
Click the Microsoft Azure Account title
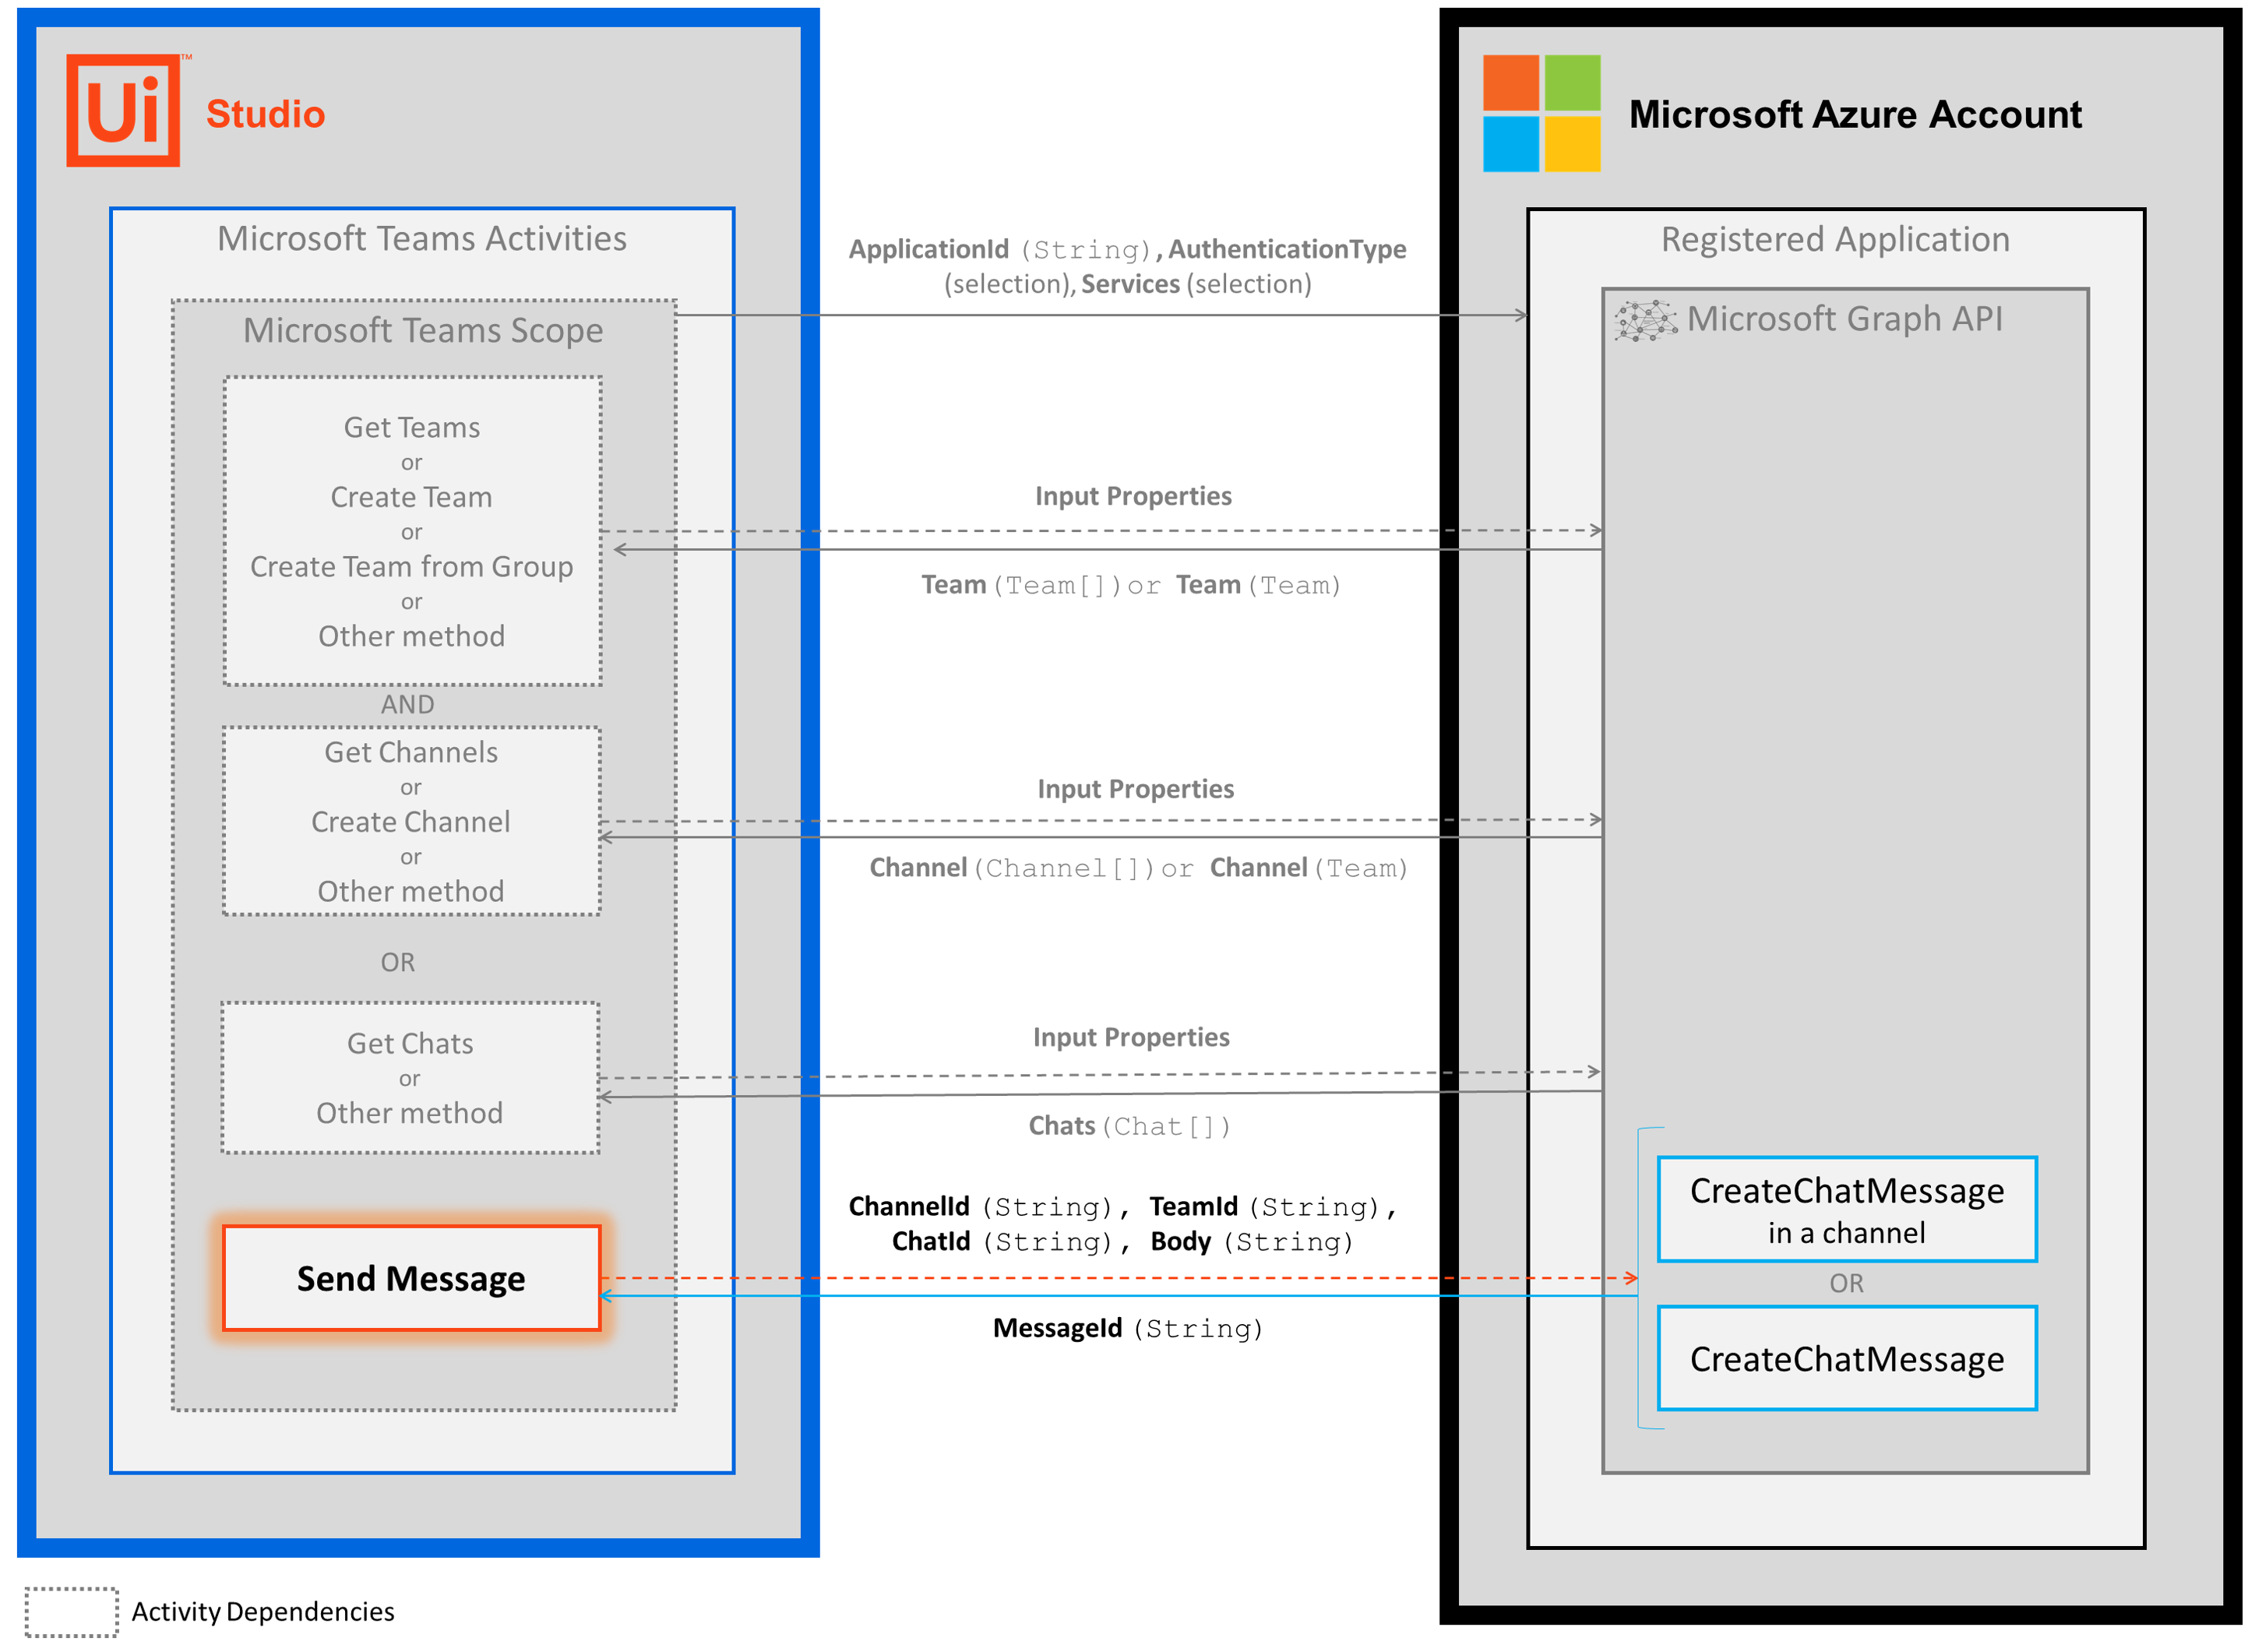coord(1855,114)
